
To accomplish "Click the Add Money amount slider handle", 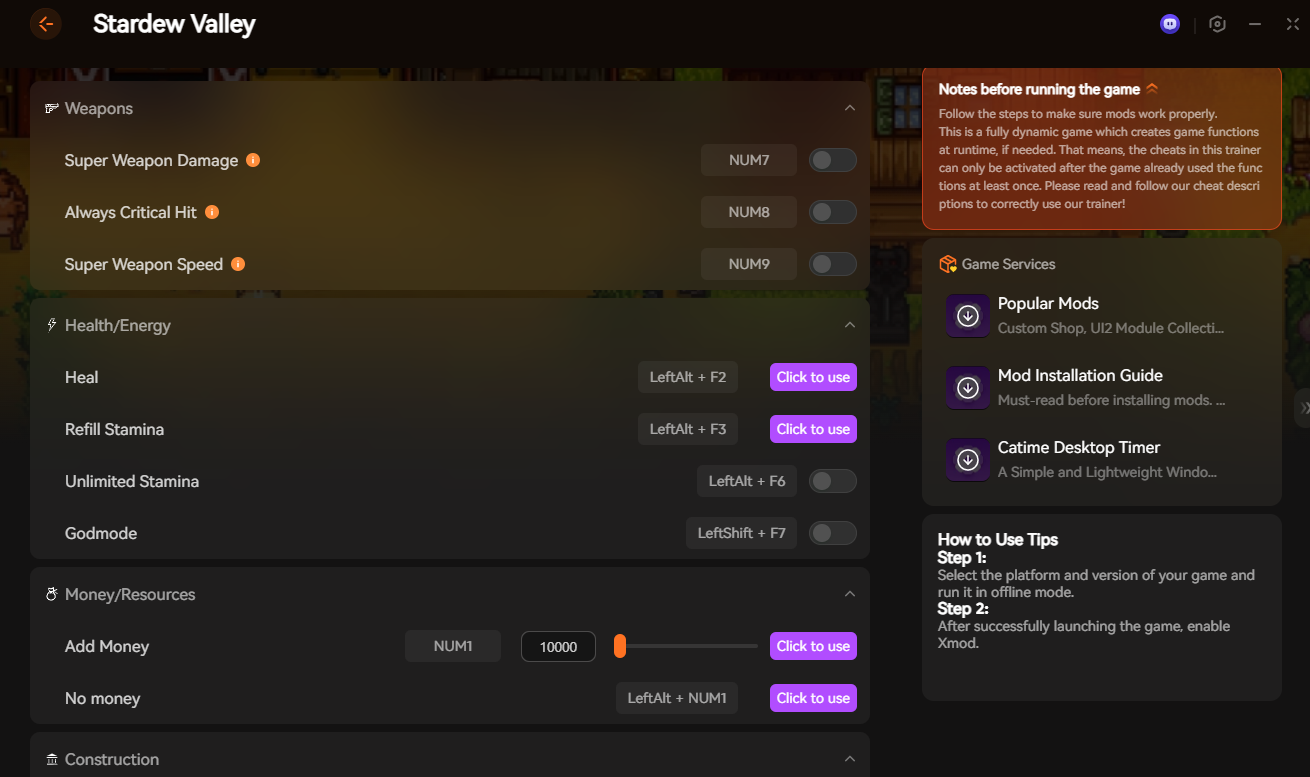I will click(x=620, y=646).
